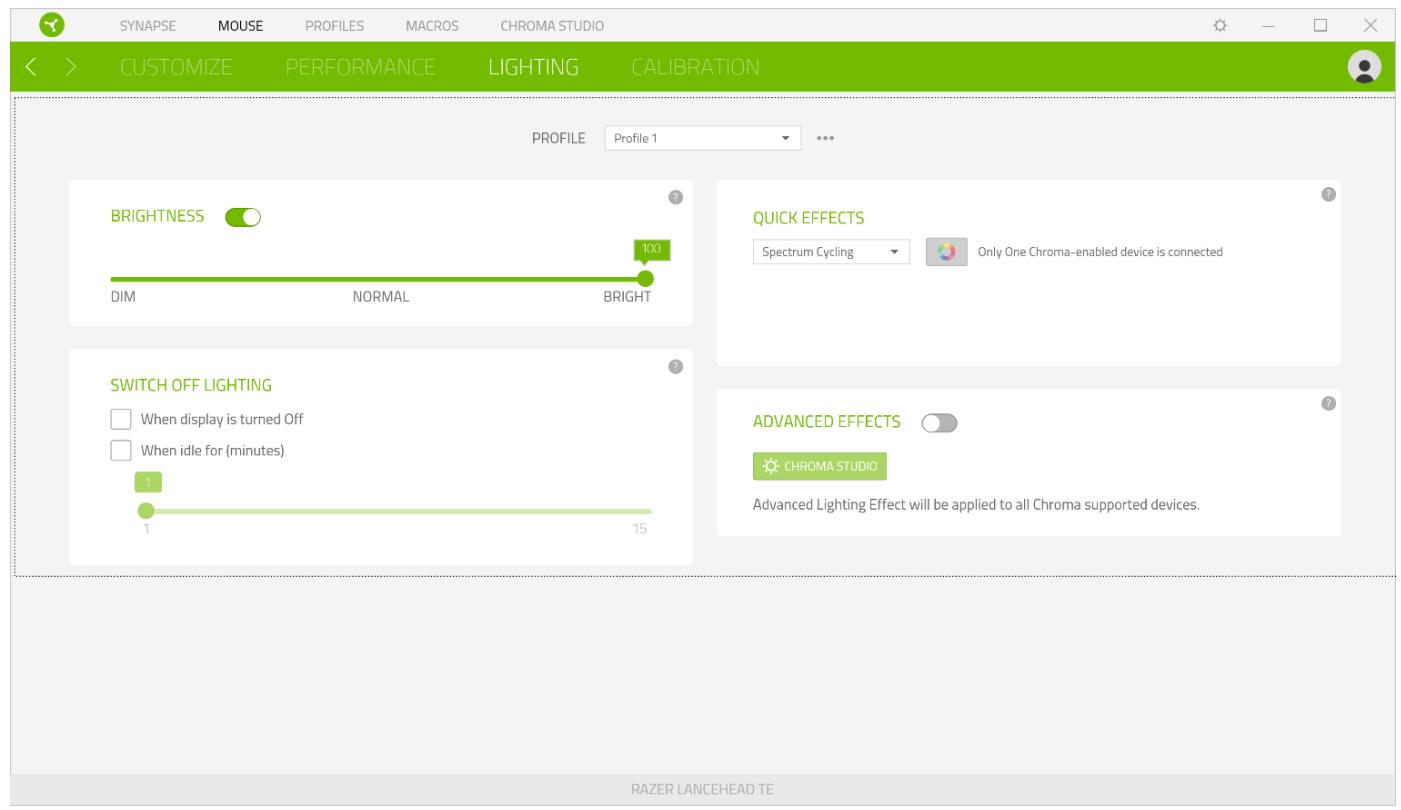Go to the Macros tab

[x=431, y=25]
